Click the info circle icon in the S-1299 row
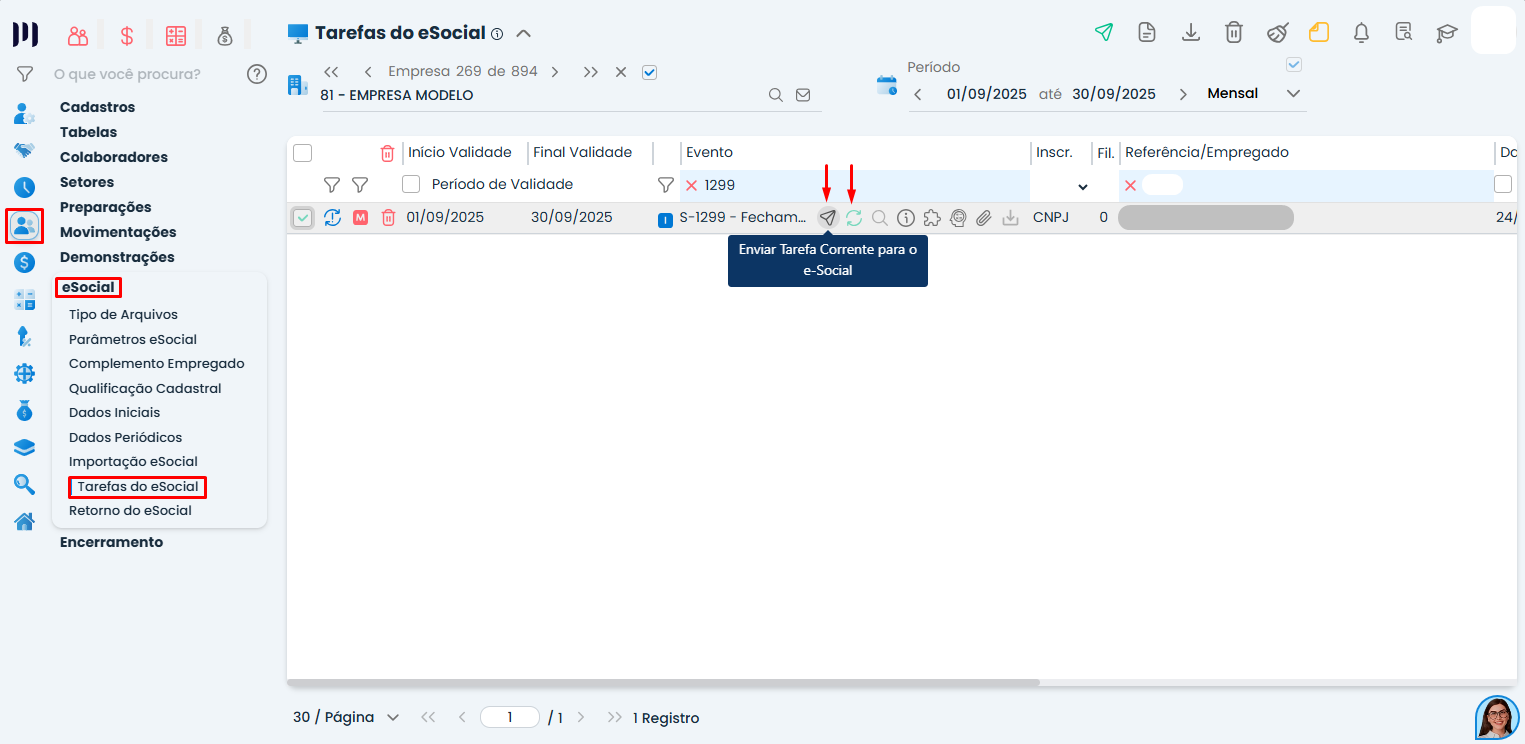1525x744 pixels. point(906,217)
